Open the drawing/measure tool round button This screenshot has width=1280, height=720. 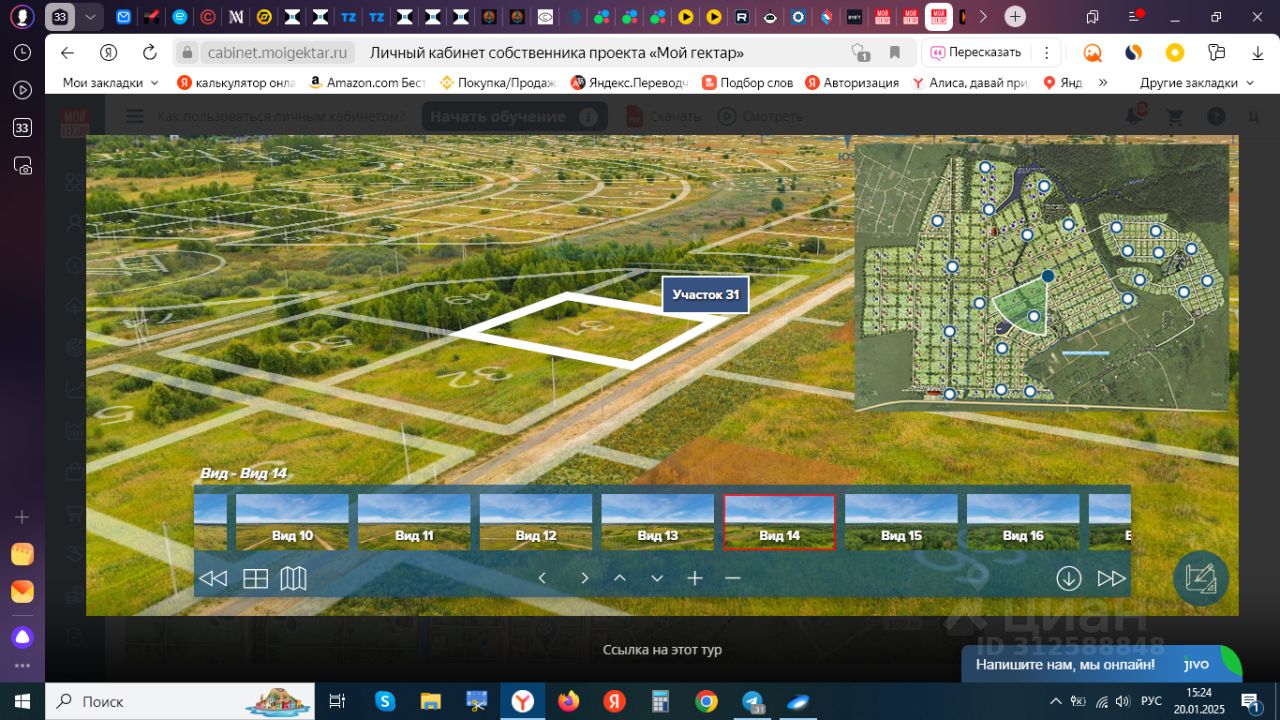[1201, 578]
